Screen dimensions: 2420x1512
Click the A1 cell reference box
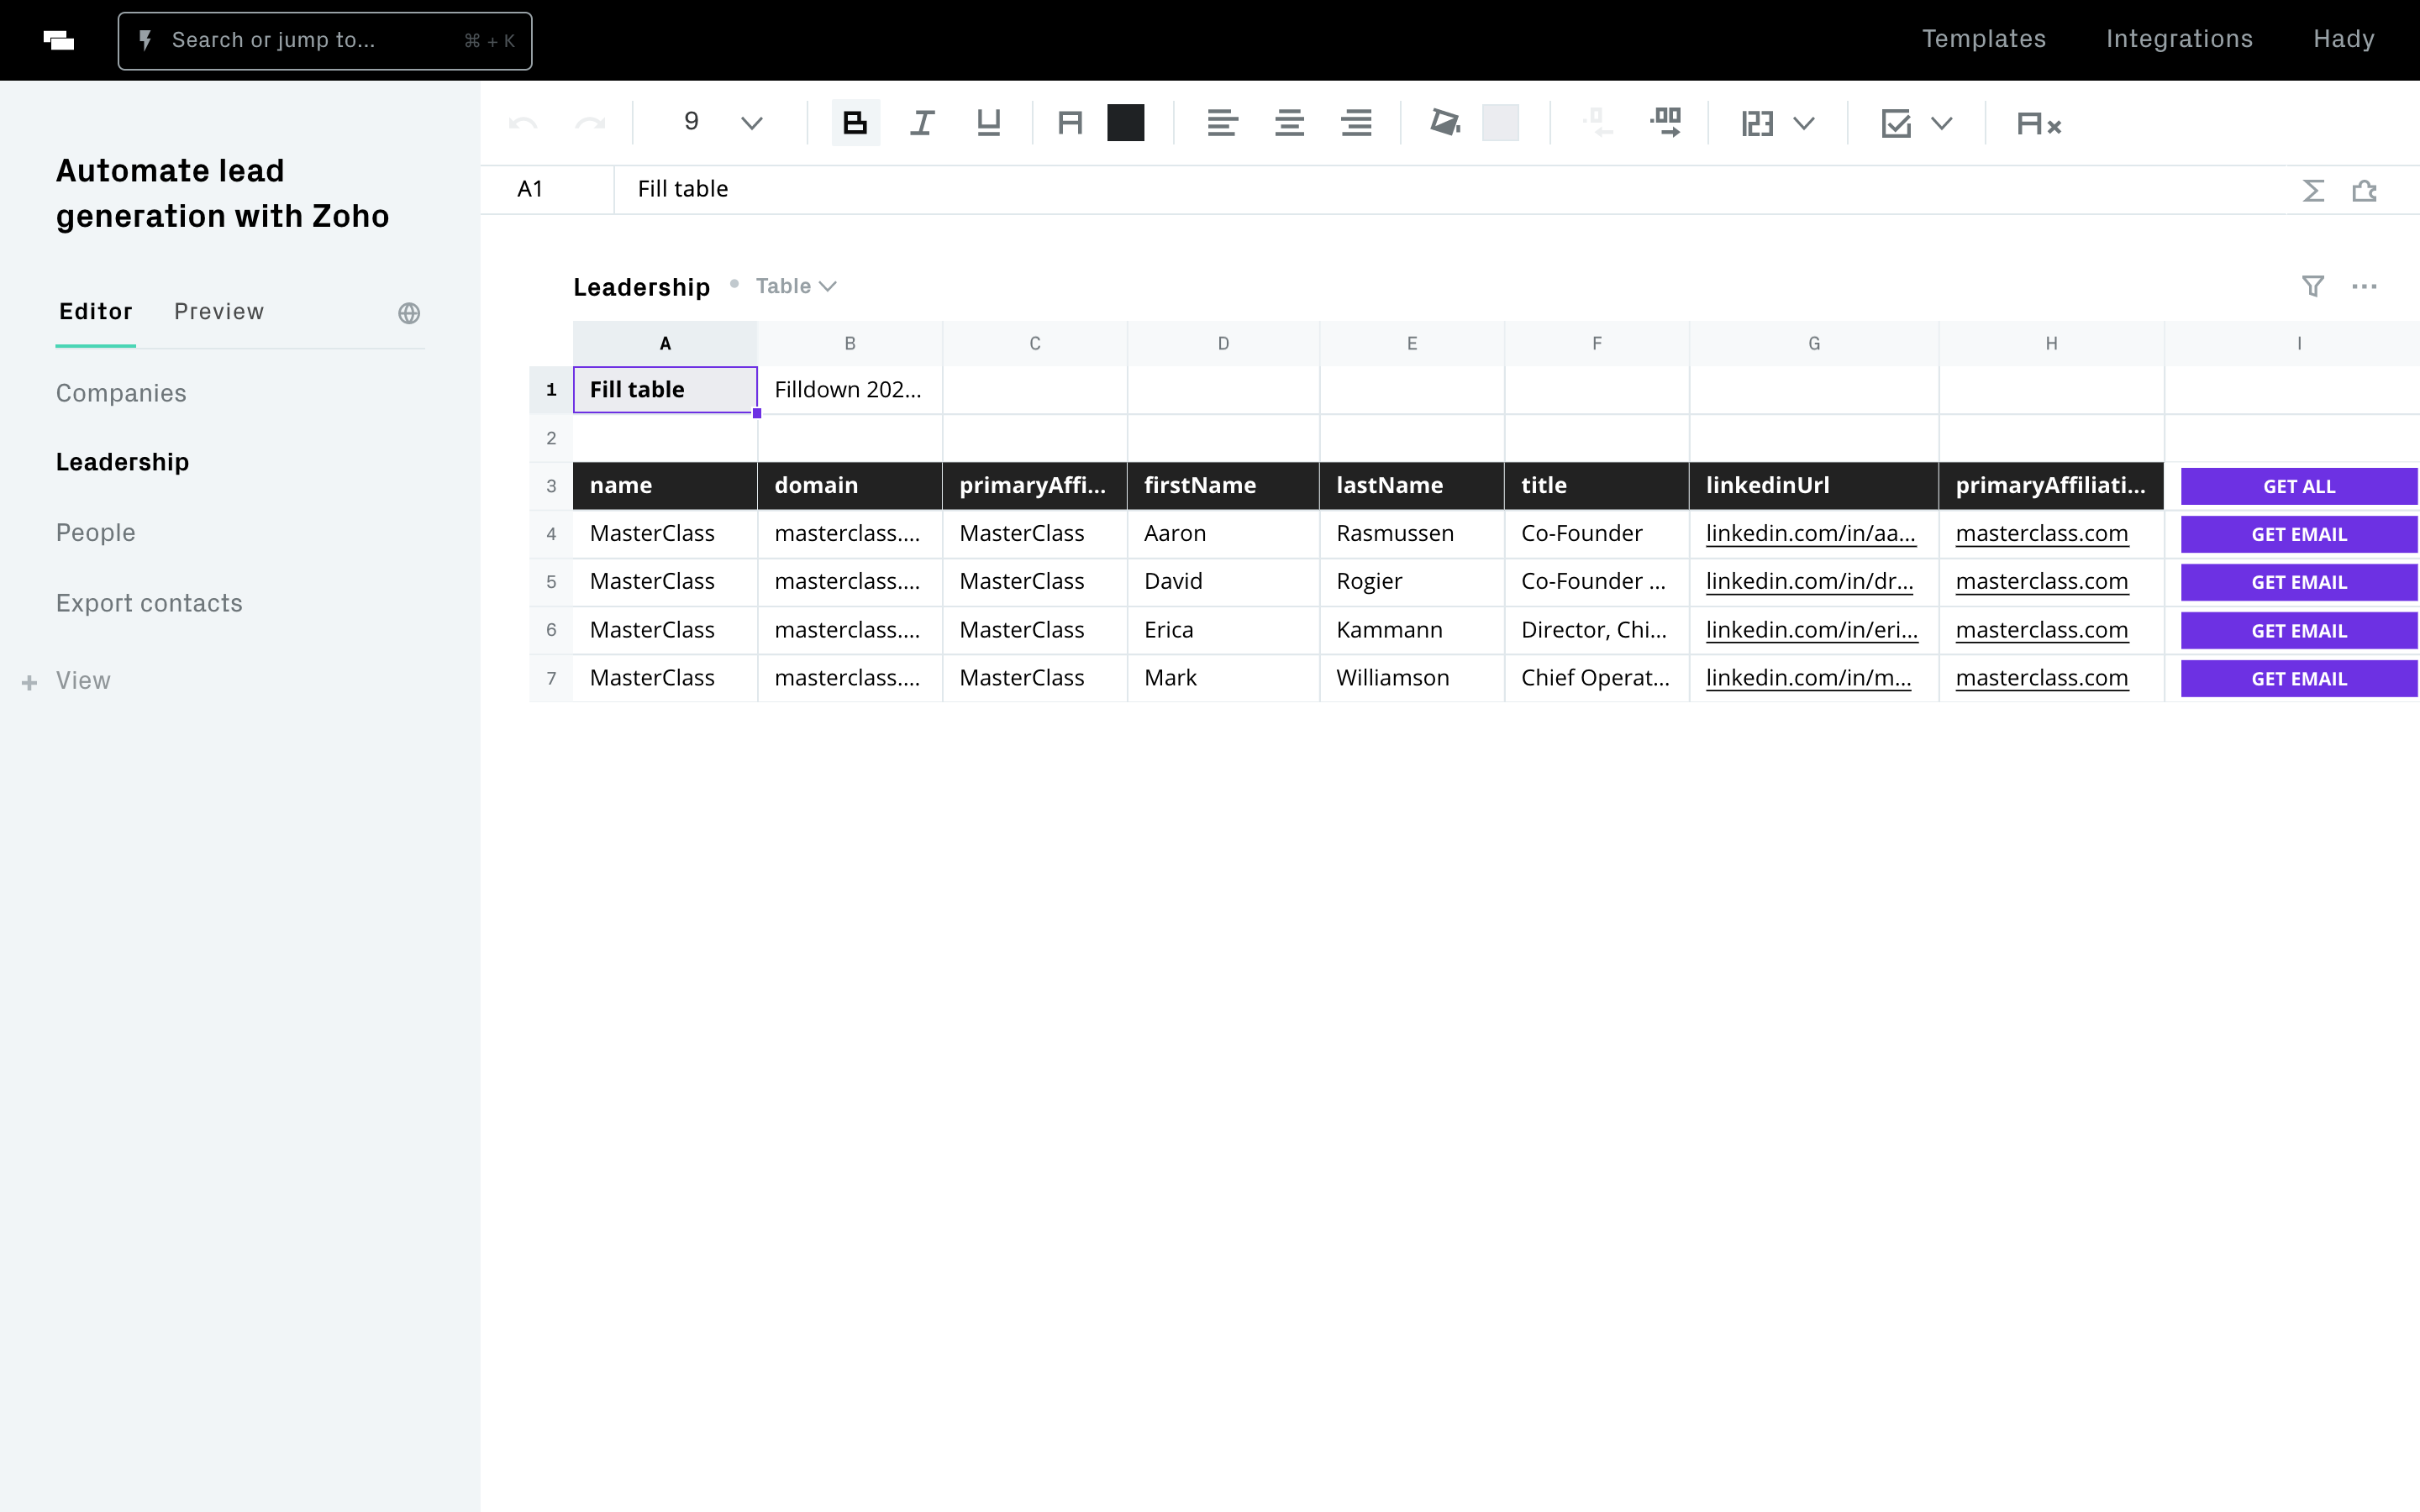point(547,189)
